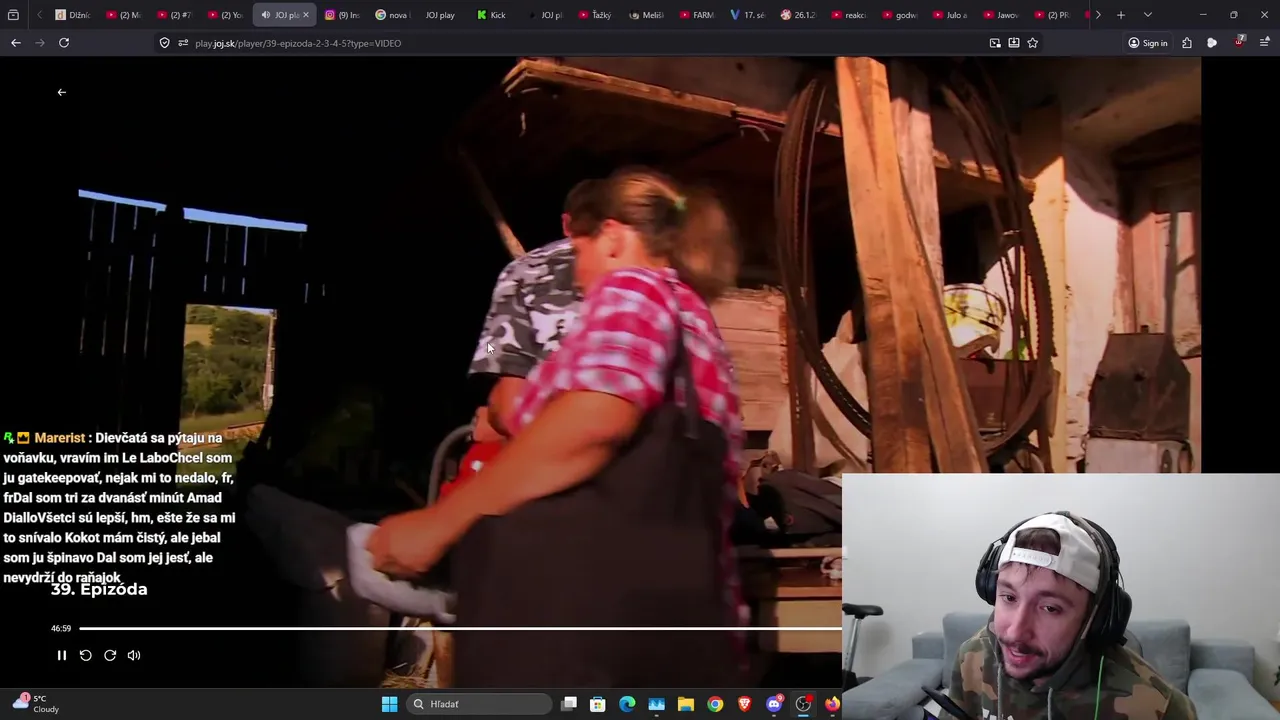Open the uBlock extension icon with badge
The height and width of the screenshot is (720, 1280).
tap(1240, 42)
